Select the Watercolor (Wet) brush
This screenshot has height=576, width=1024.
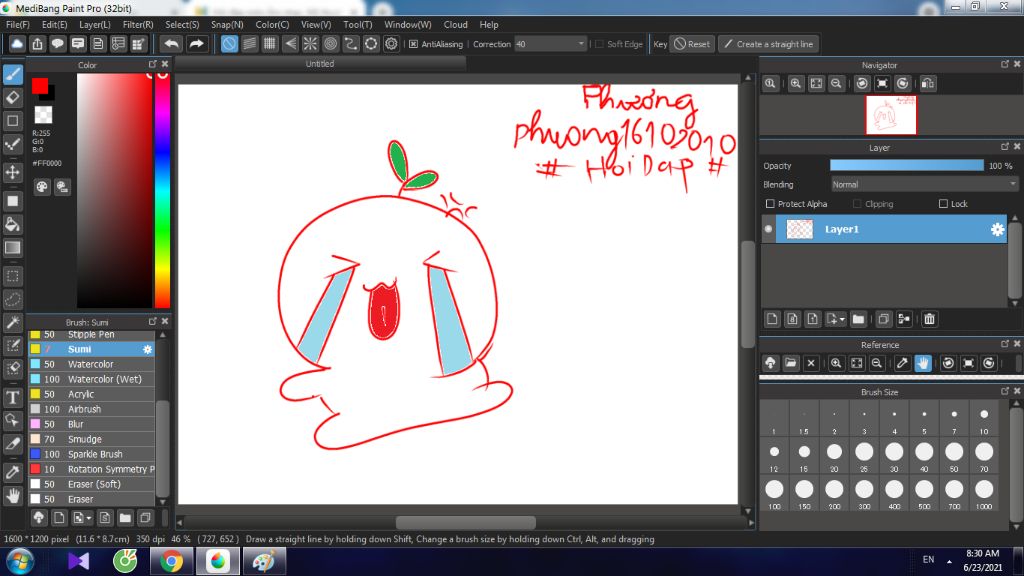[x=91, y=379]
